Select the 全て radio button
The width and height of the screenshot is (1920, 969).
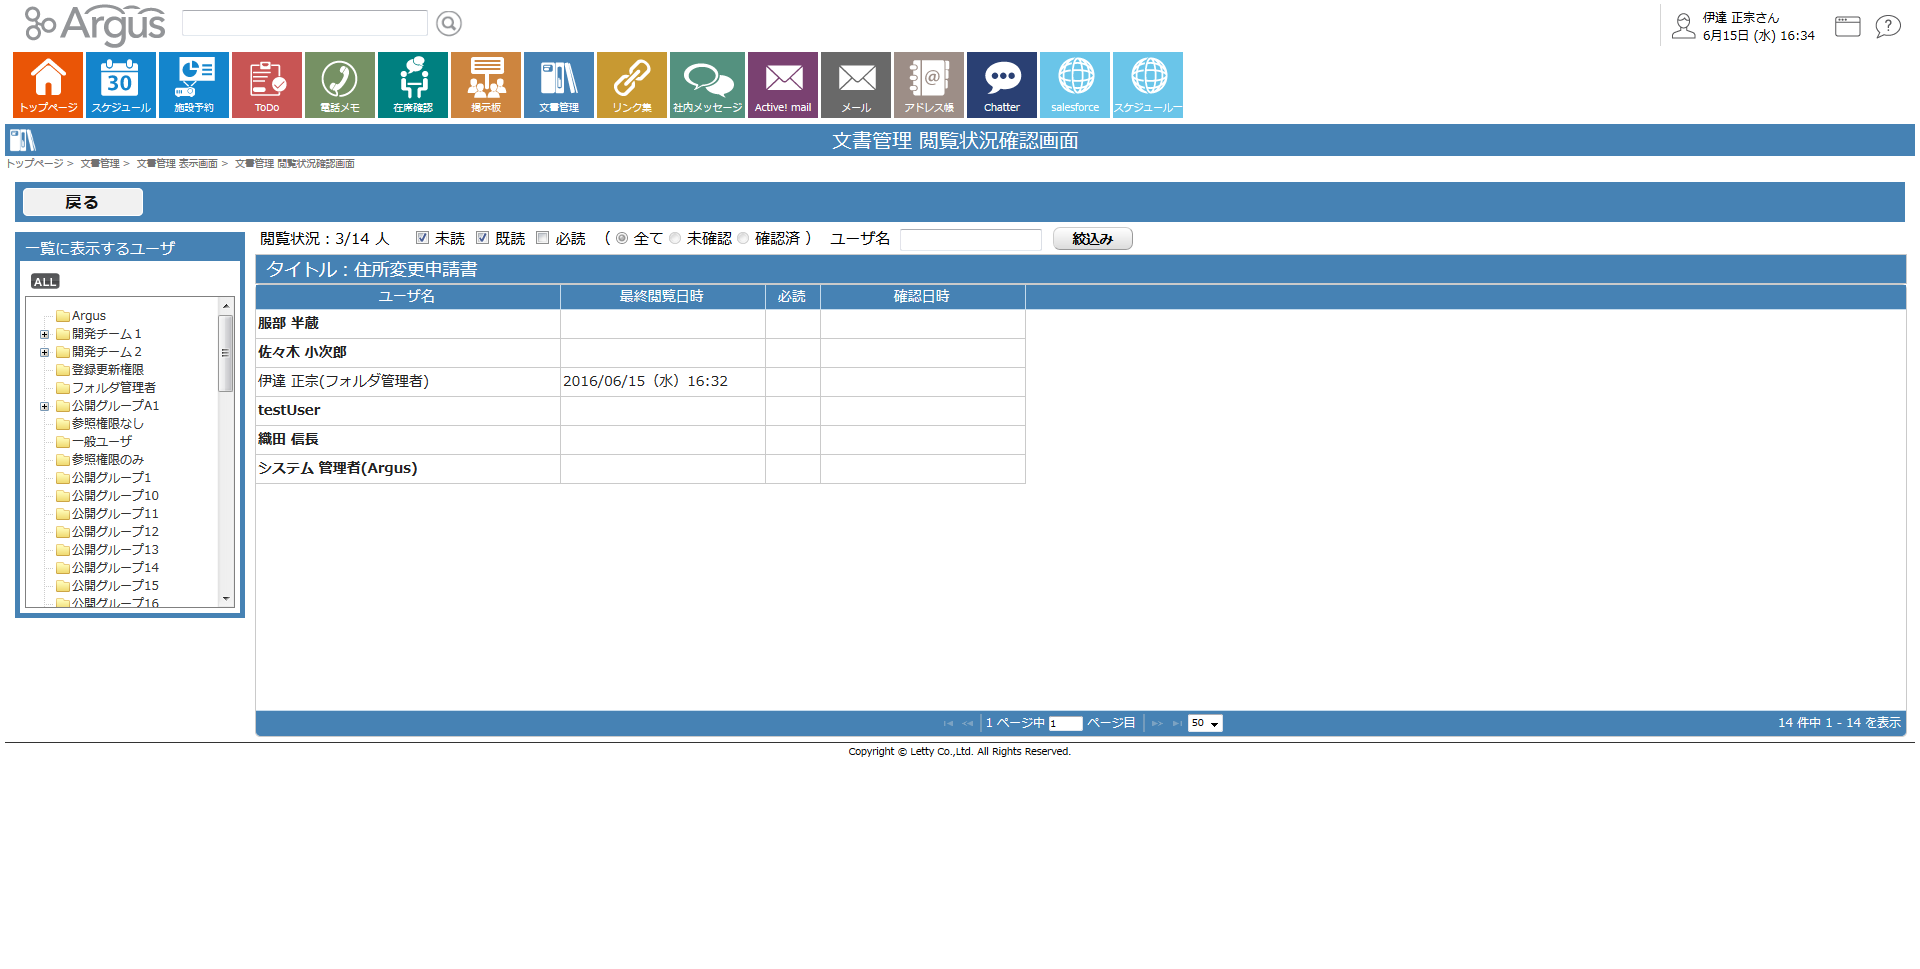[x=622, y=238]
